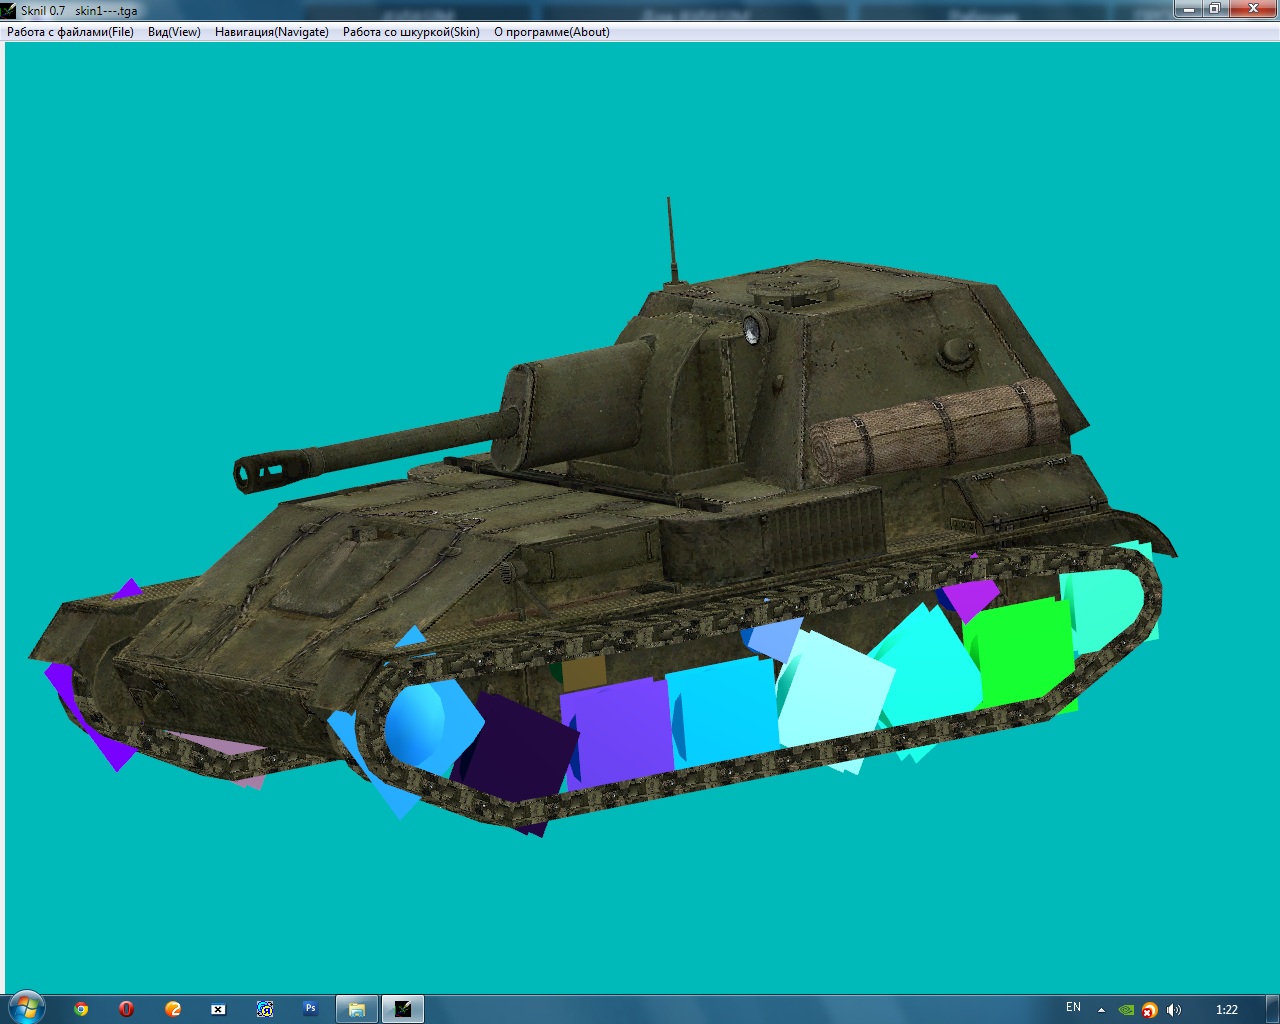Click the Show desktop button
Screen dimensions: 1280x1024
click(x=1273, y=1009)
